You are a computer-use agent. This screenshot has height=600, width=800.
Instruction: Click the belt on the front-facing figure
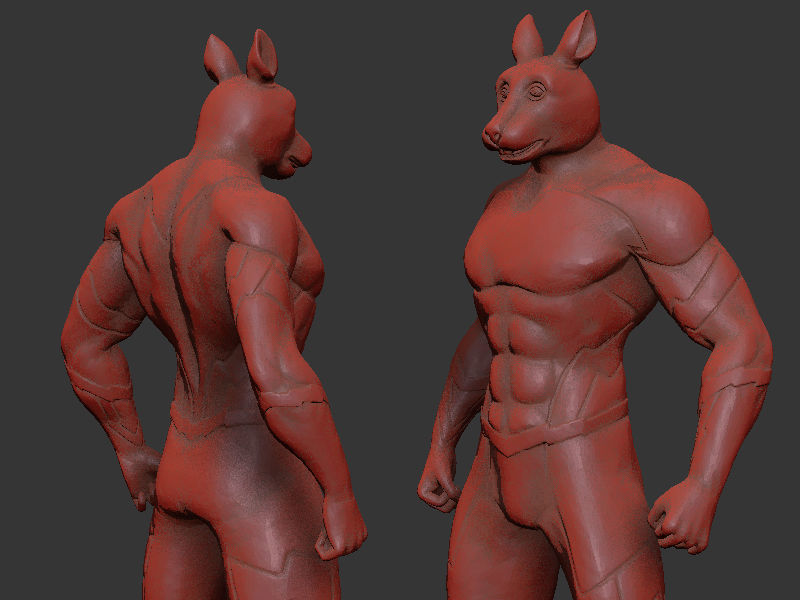click(x=554, y=428)
